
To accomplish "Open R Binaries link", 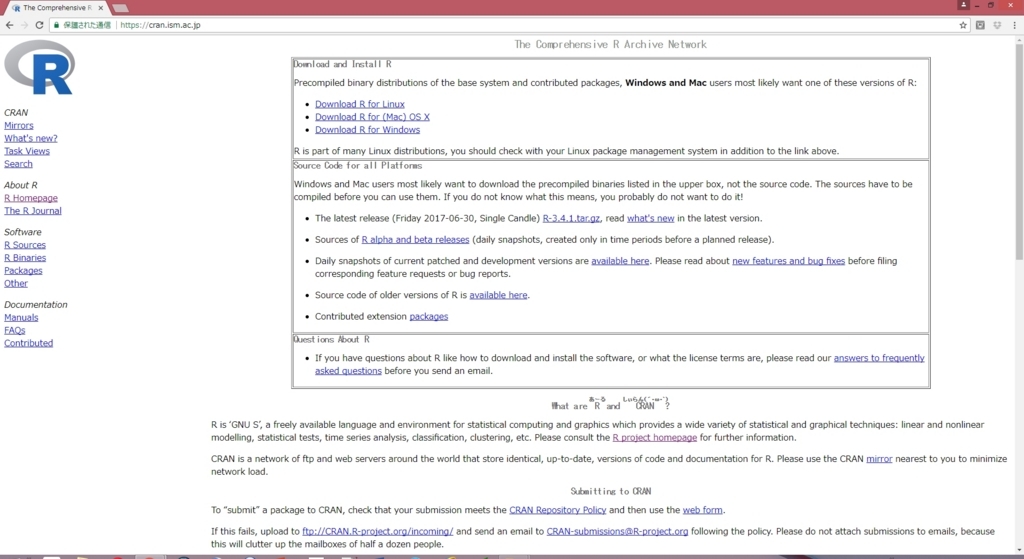I will click(x=25, y=258).
